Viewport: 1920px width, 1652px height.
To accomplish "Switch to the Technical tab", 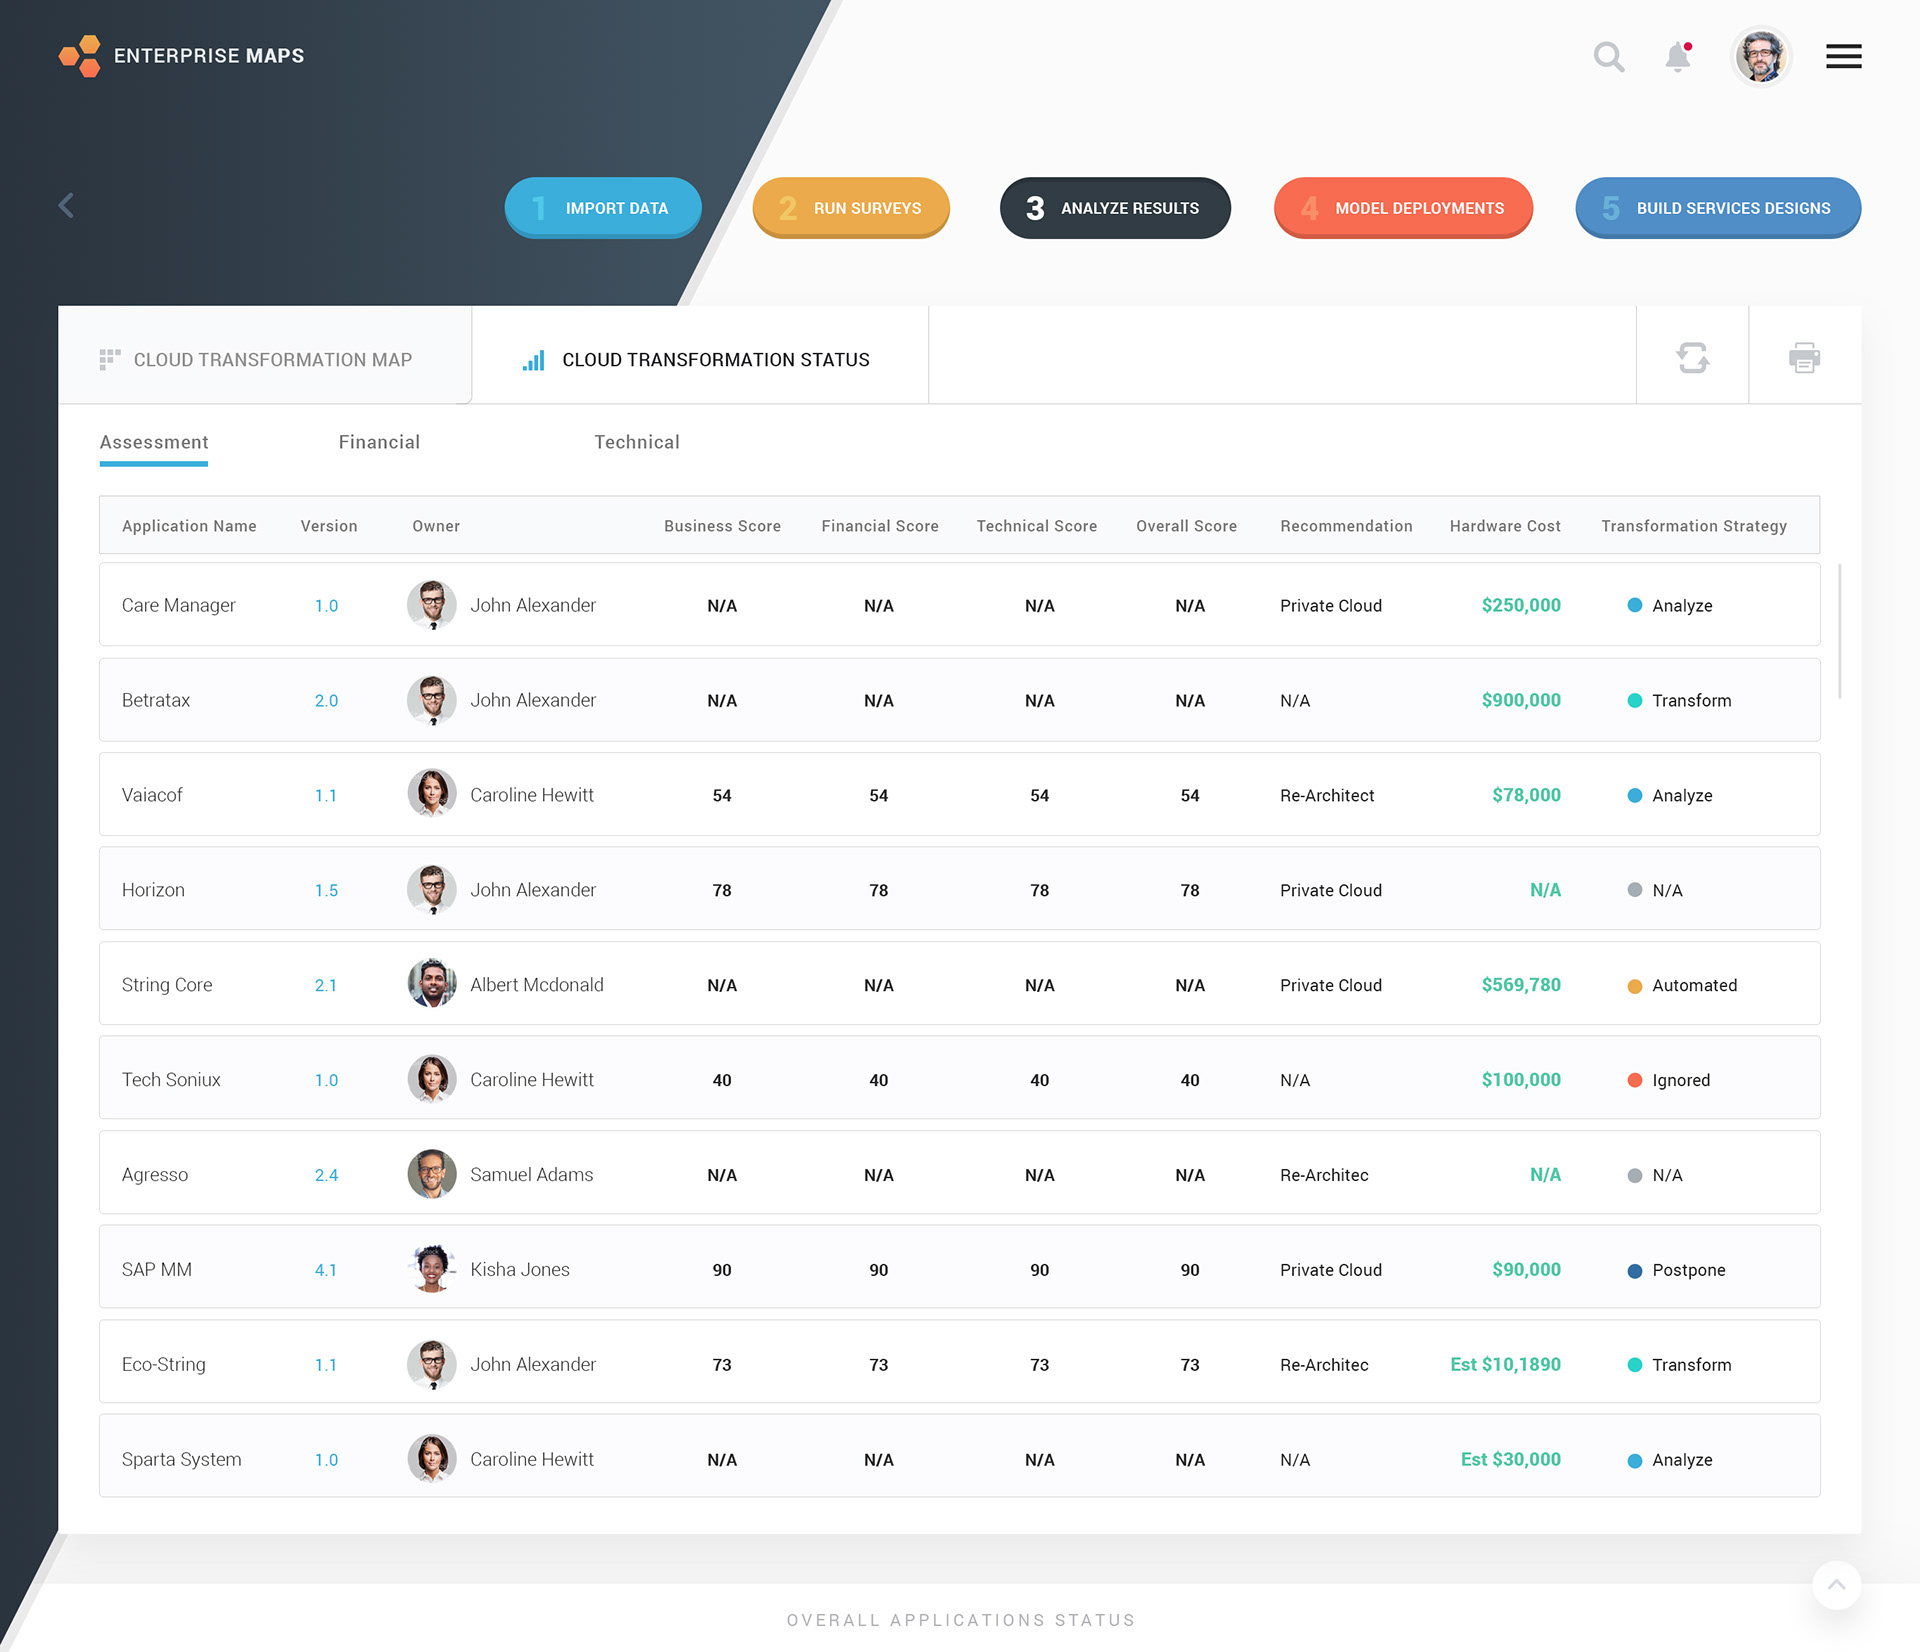I will point(637,442).
